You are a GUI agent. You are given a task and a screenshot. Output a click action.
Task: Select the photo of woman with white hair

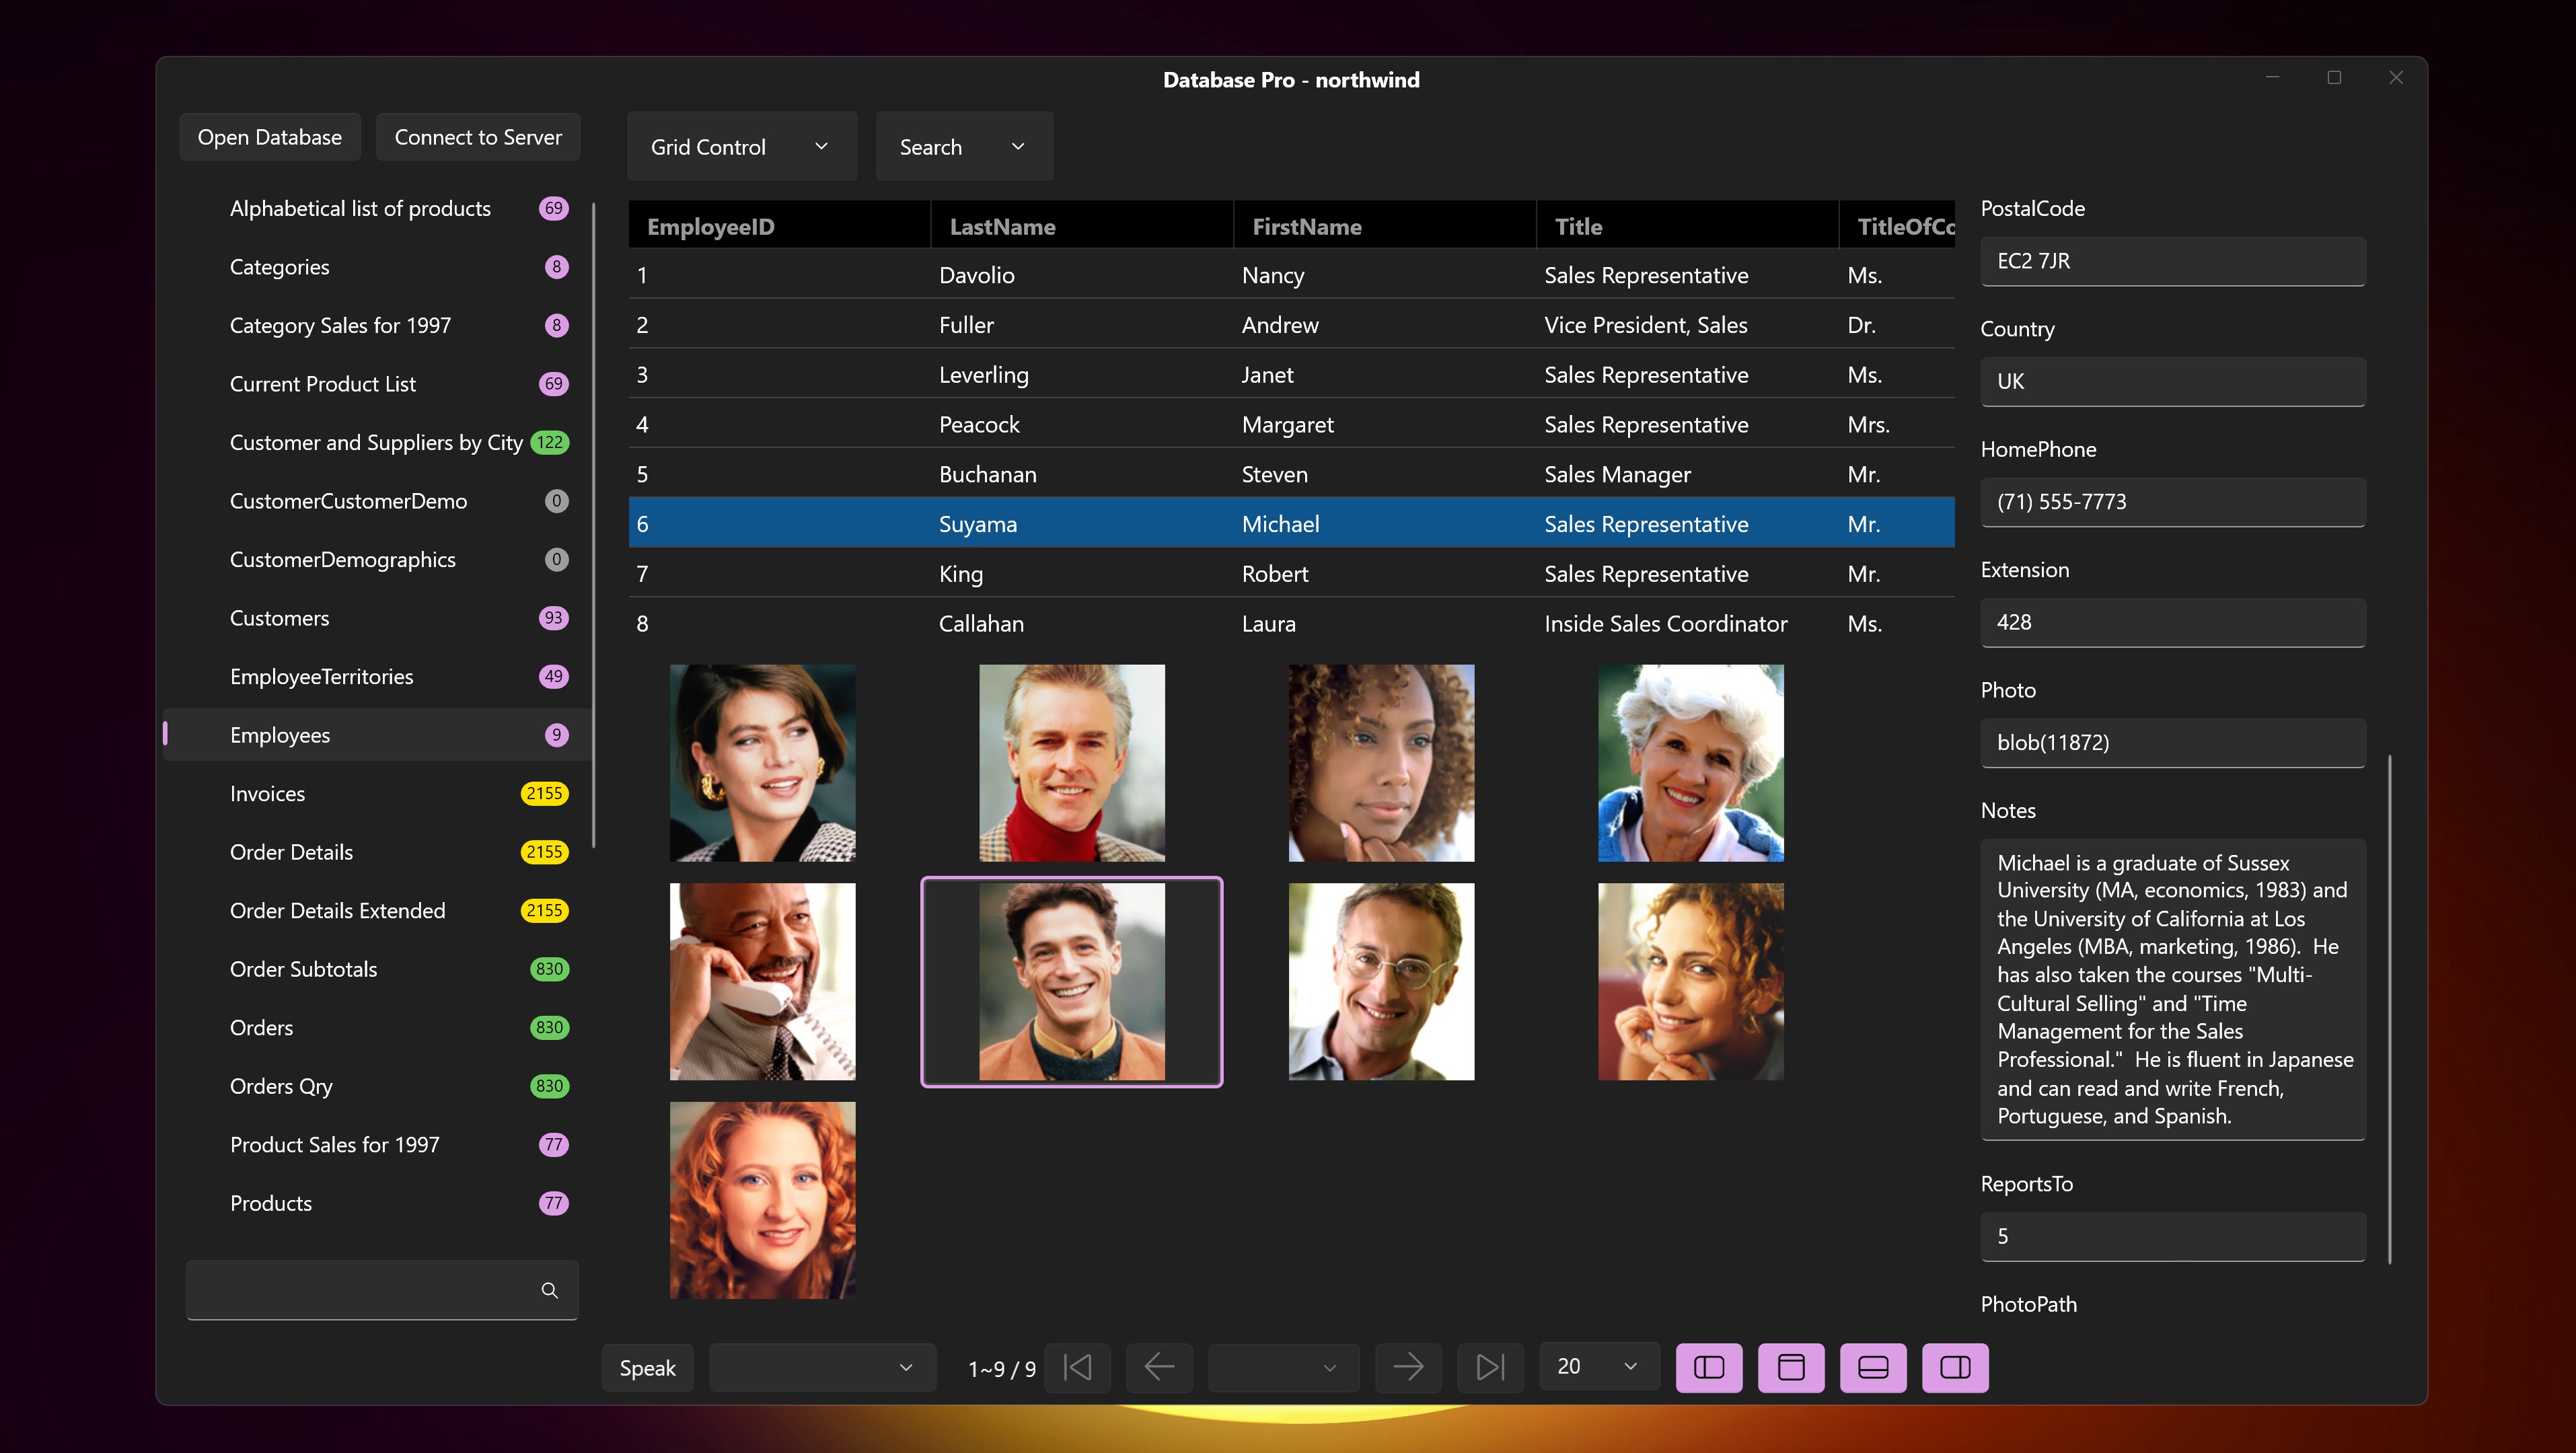tap(1690, 763)
